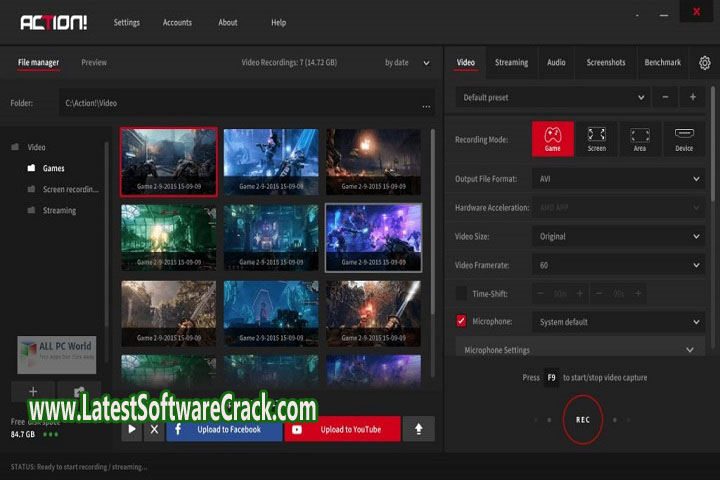This screenshot has width=720, height=480.
Task: Click the upload arrow icon
Action: 418,429
